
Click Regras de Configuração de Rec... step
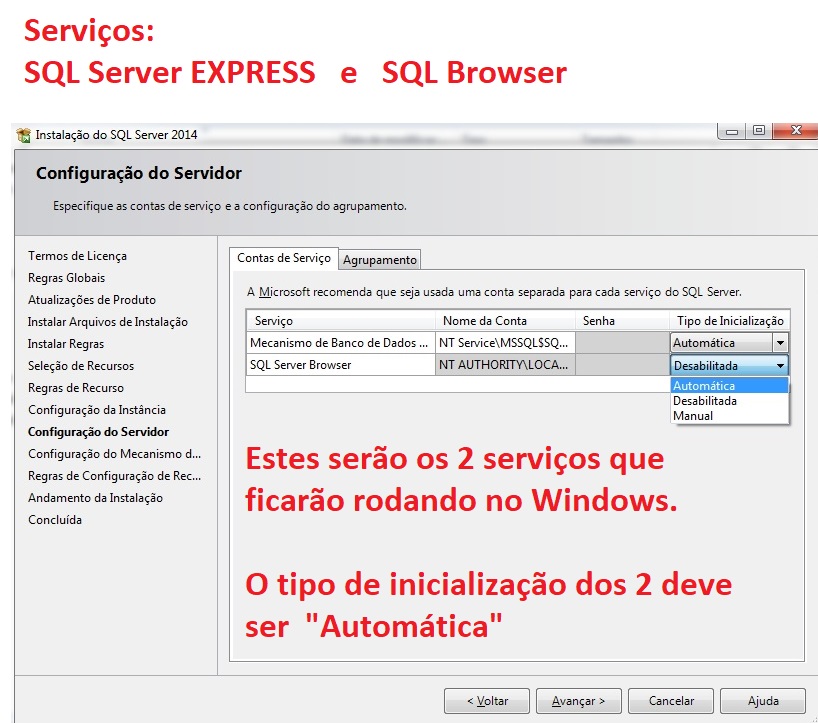[x=114, y=475]
